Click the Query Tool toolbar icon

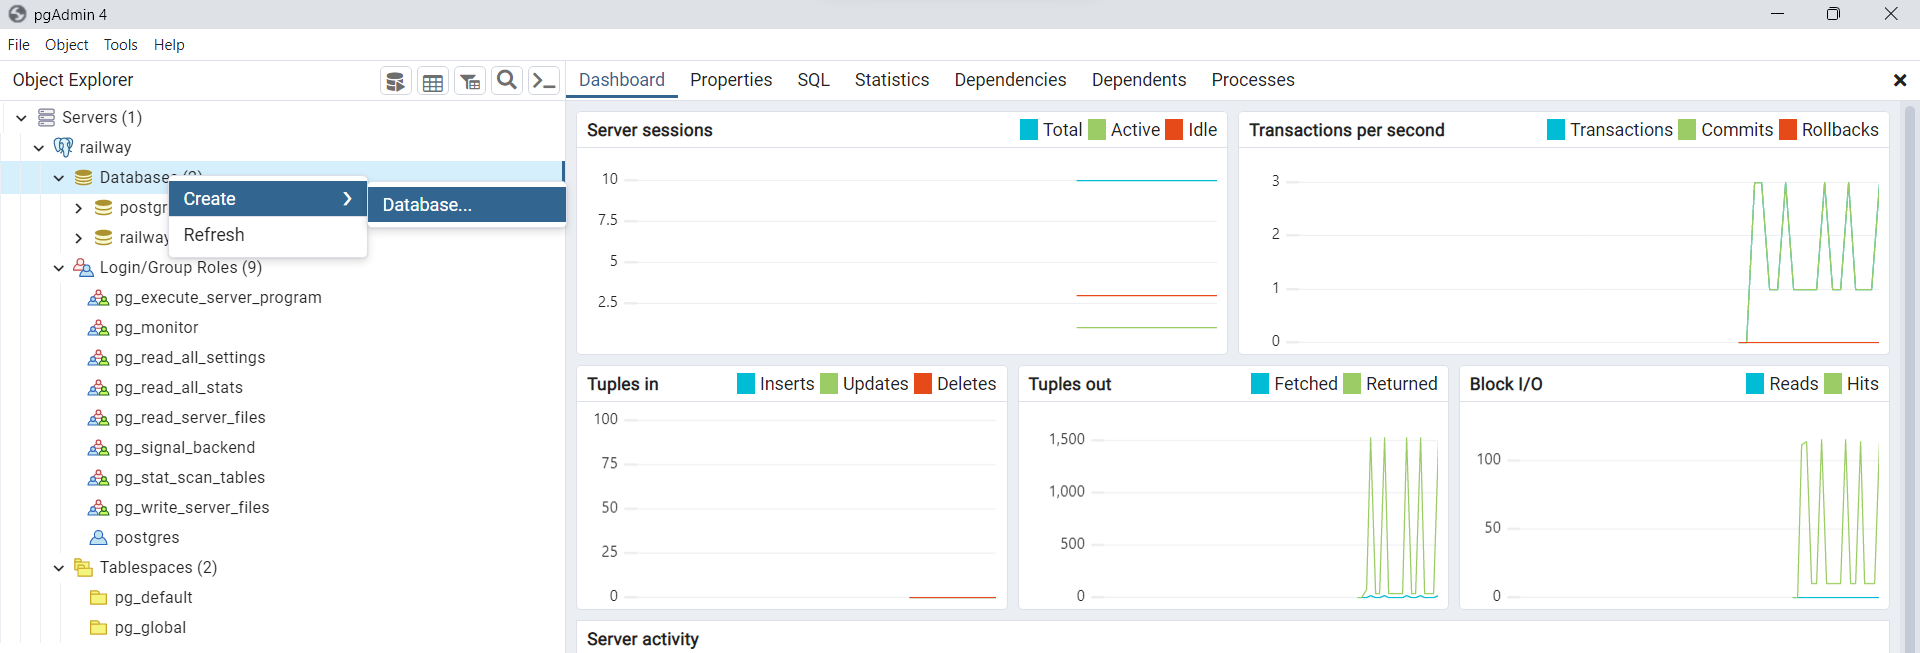[x=396, y=81]
